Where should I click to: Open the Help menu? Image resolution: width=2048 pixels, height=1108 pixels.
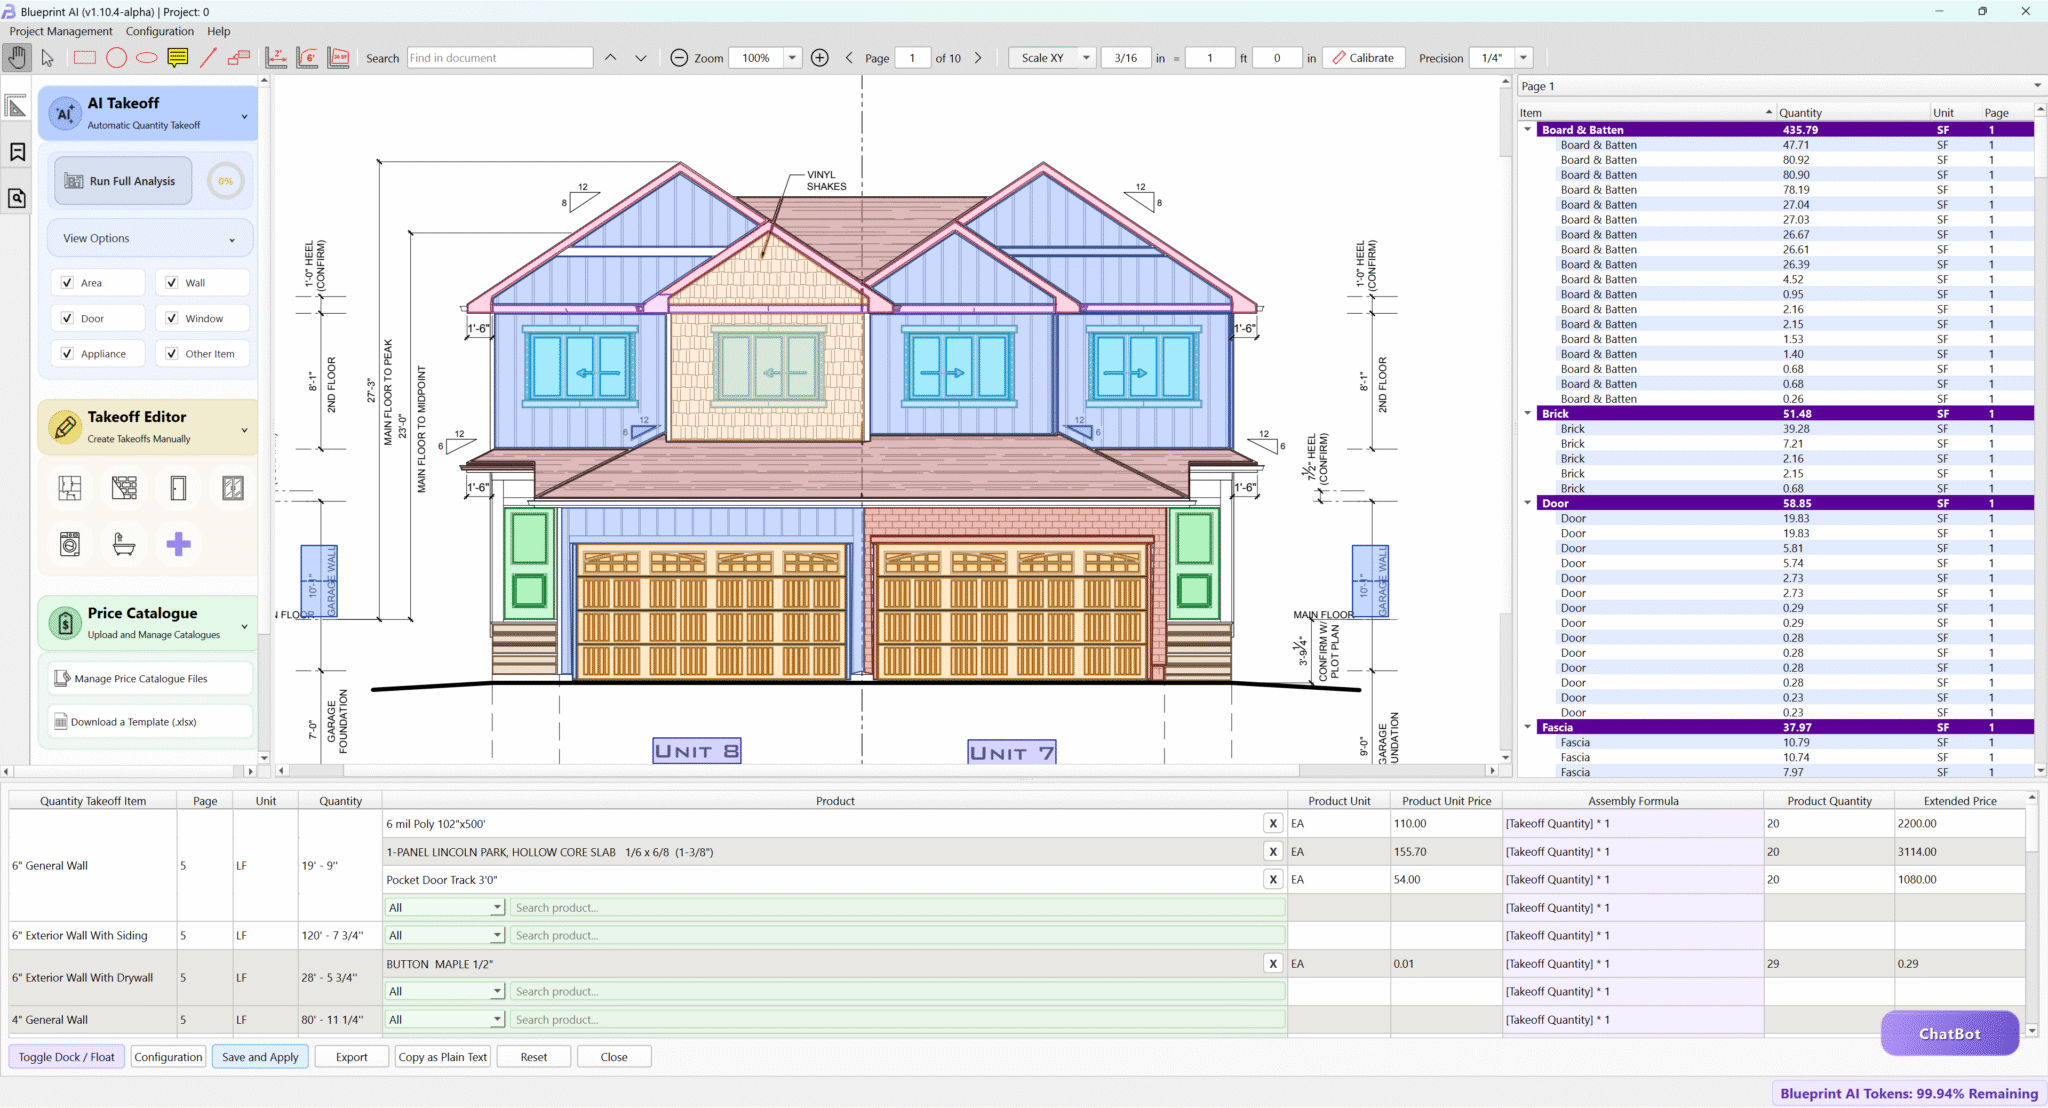(x=218, y=31)
